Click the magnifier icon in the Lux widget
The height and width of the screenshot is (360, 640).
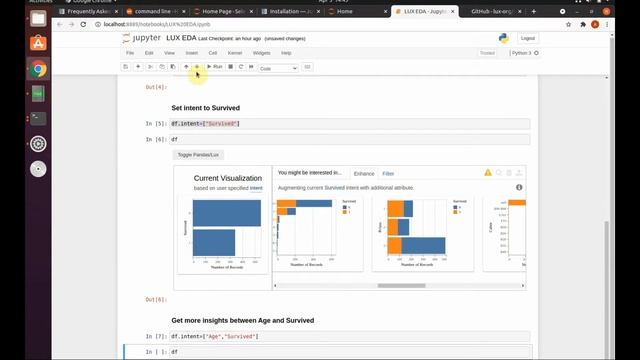click(499, 173)
